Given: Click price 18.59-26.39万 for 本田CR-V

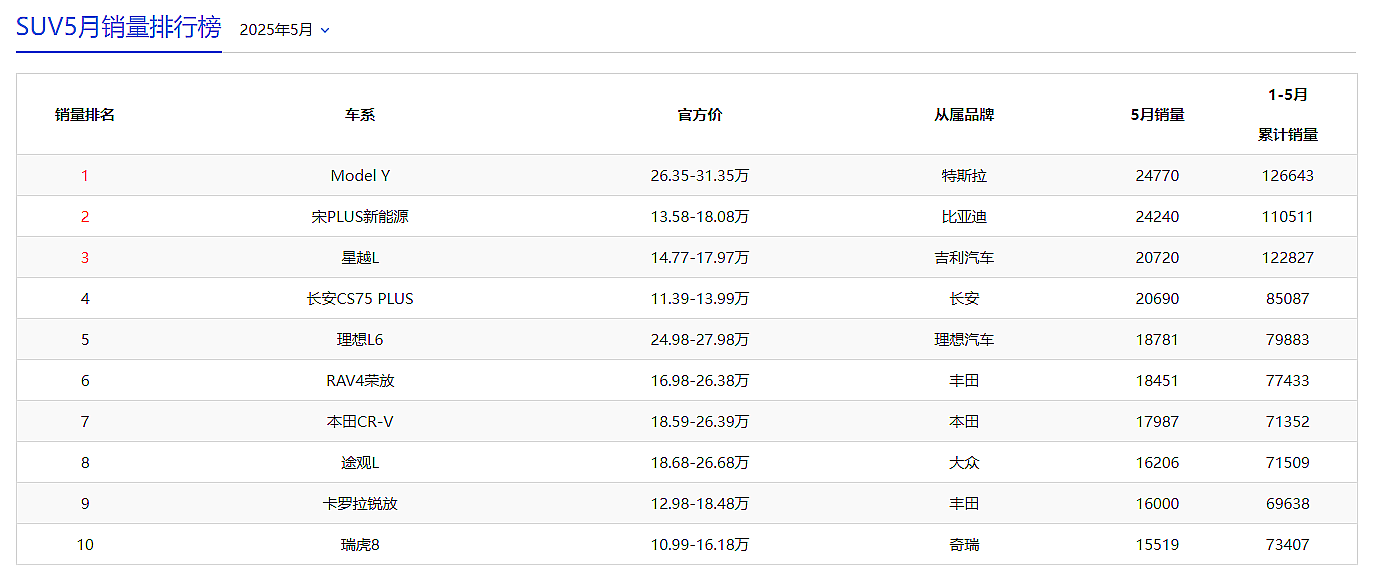Looking at the screenshot, I should (699, 422).
